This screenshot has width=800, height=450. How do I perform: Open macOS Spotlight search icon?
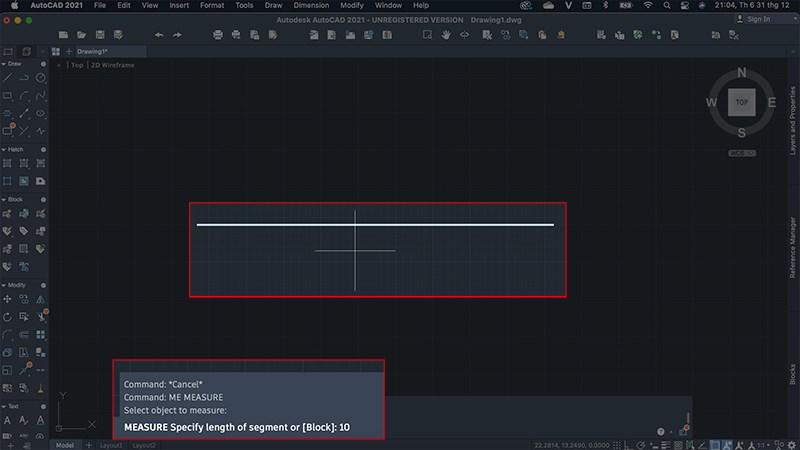click(666, 5)
